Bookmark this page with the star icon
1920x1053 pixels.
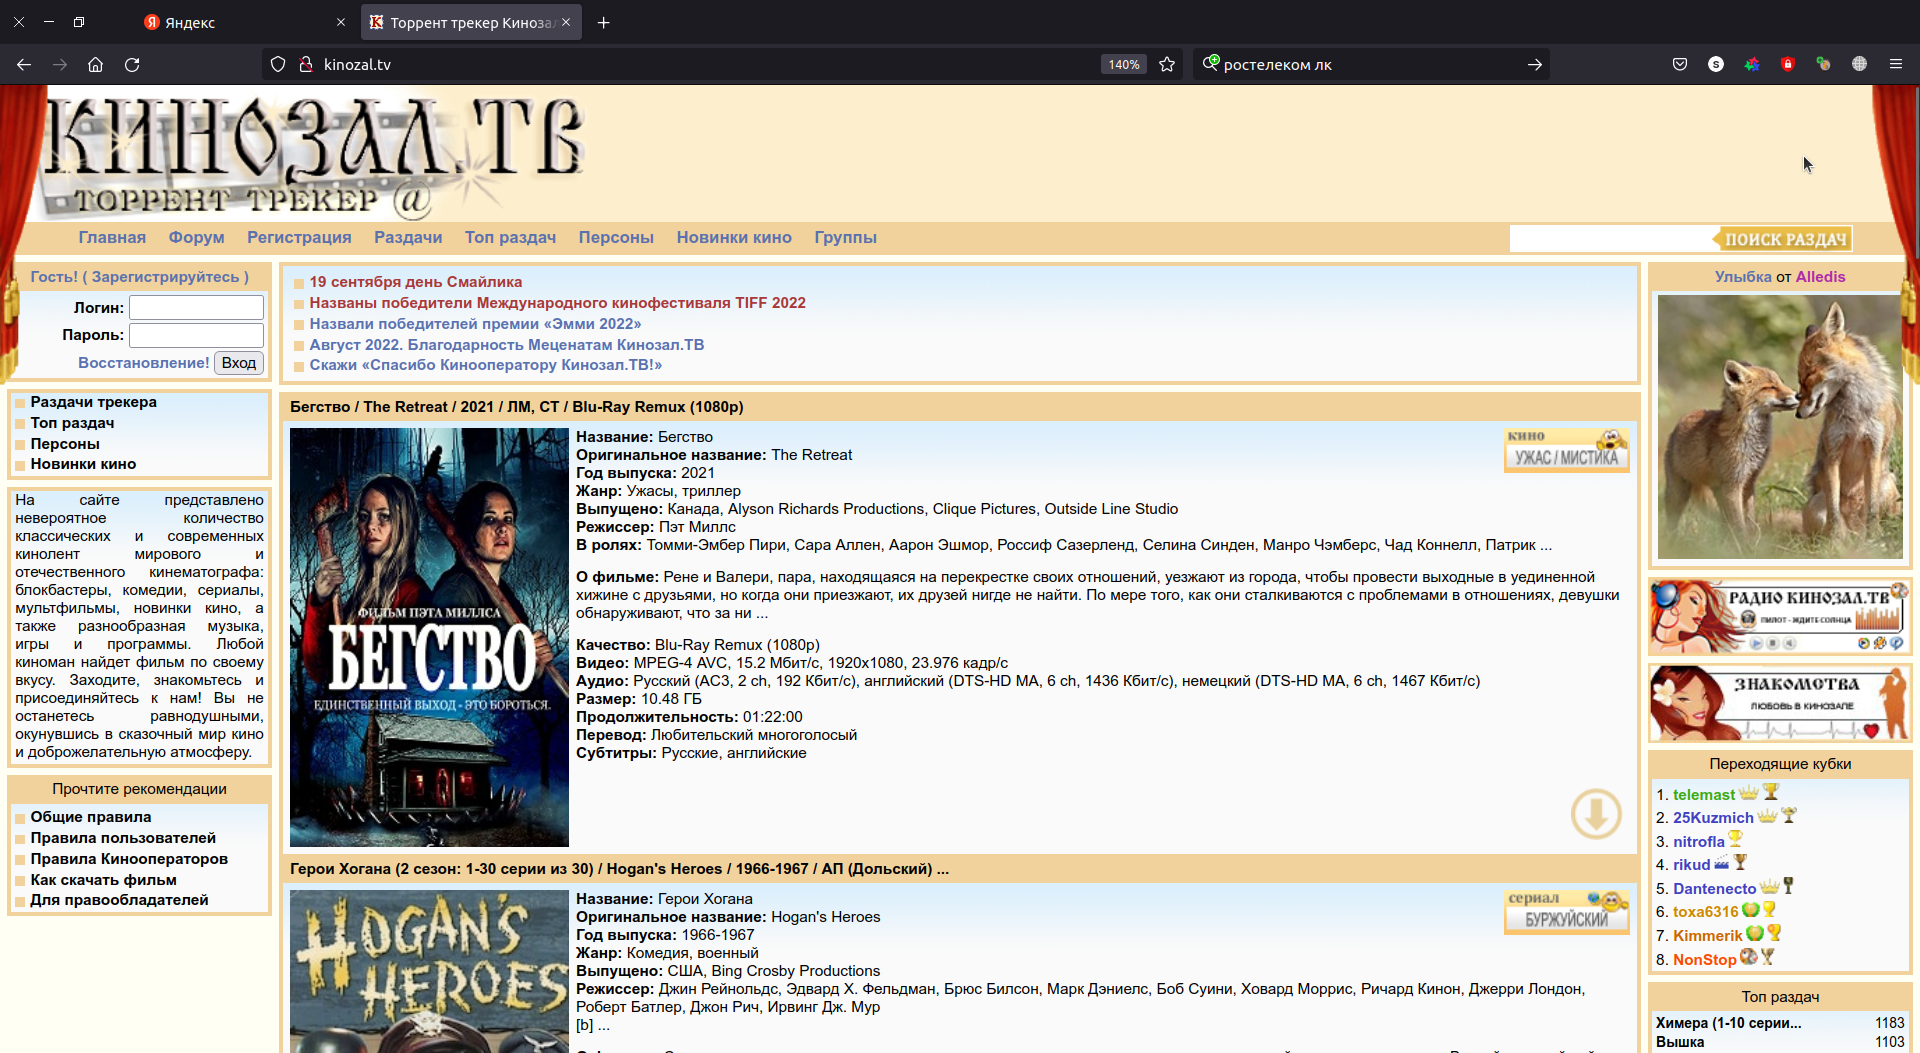click(1167, 64)
